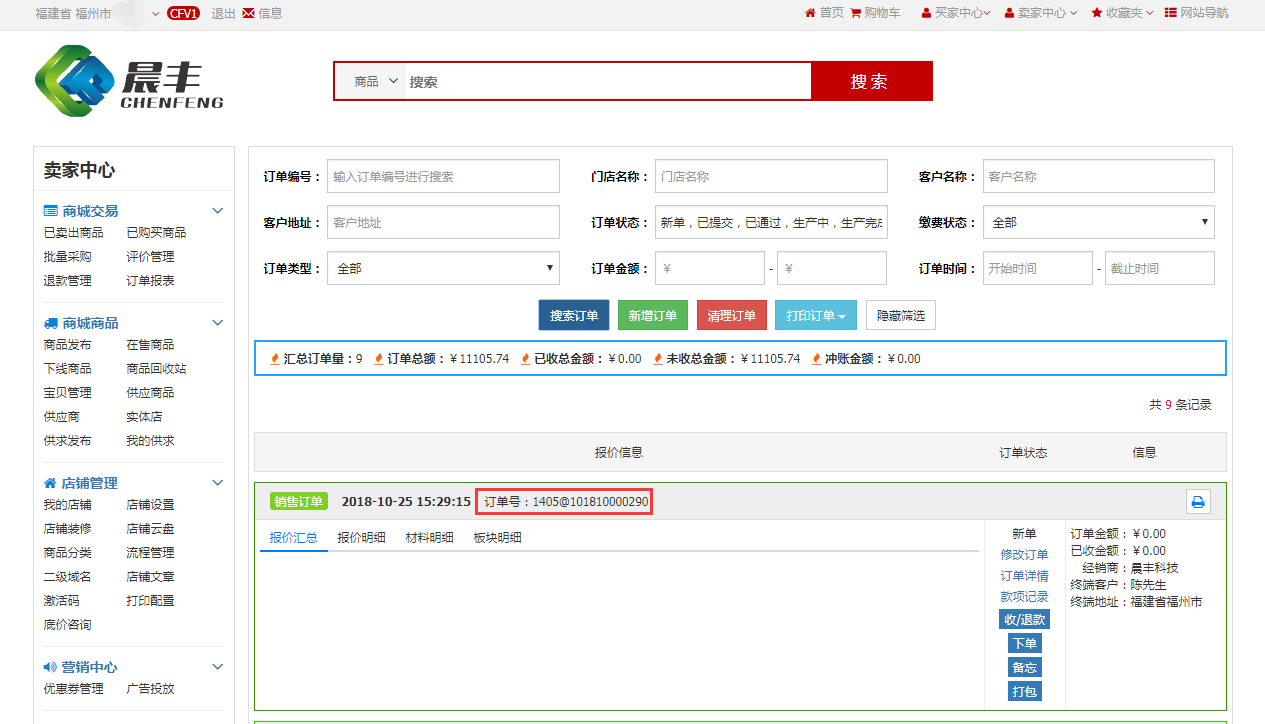Click the printer icon on the order row
Screen dimensions: 1265x724
click(x=1198, y=501)
